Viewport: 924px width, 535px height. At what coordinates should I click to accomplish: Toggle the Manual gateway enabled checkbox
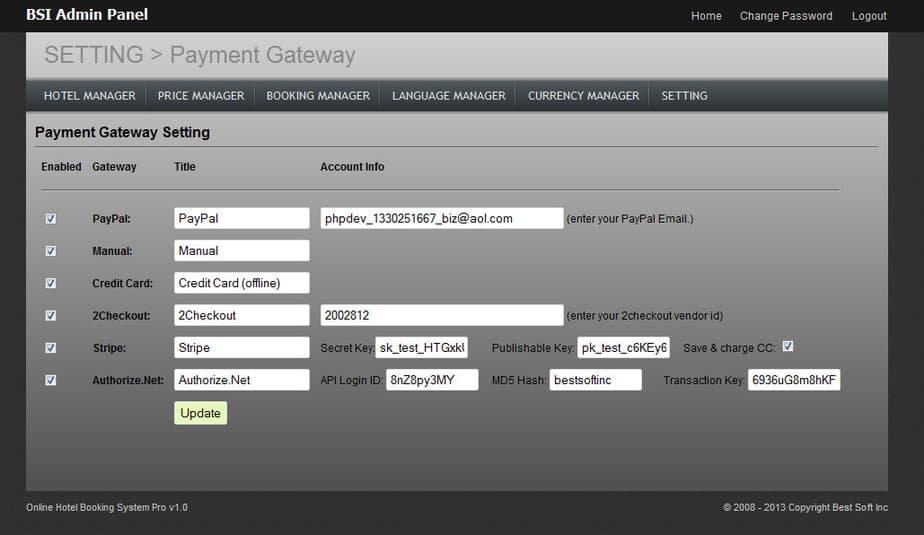point(51,251)
